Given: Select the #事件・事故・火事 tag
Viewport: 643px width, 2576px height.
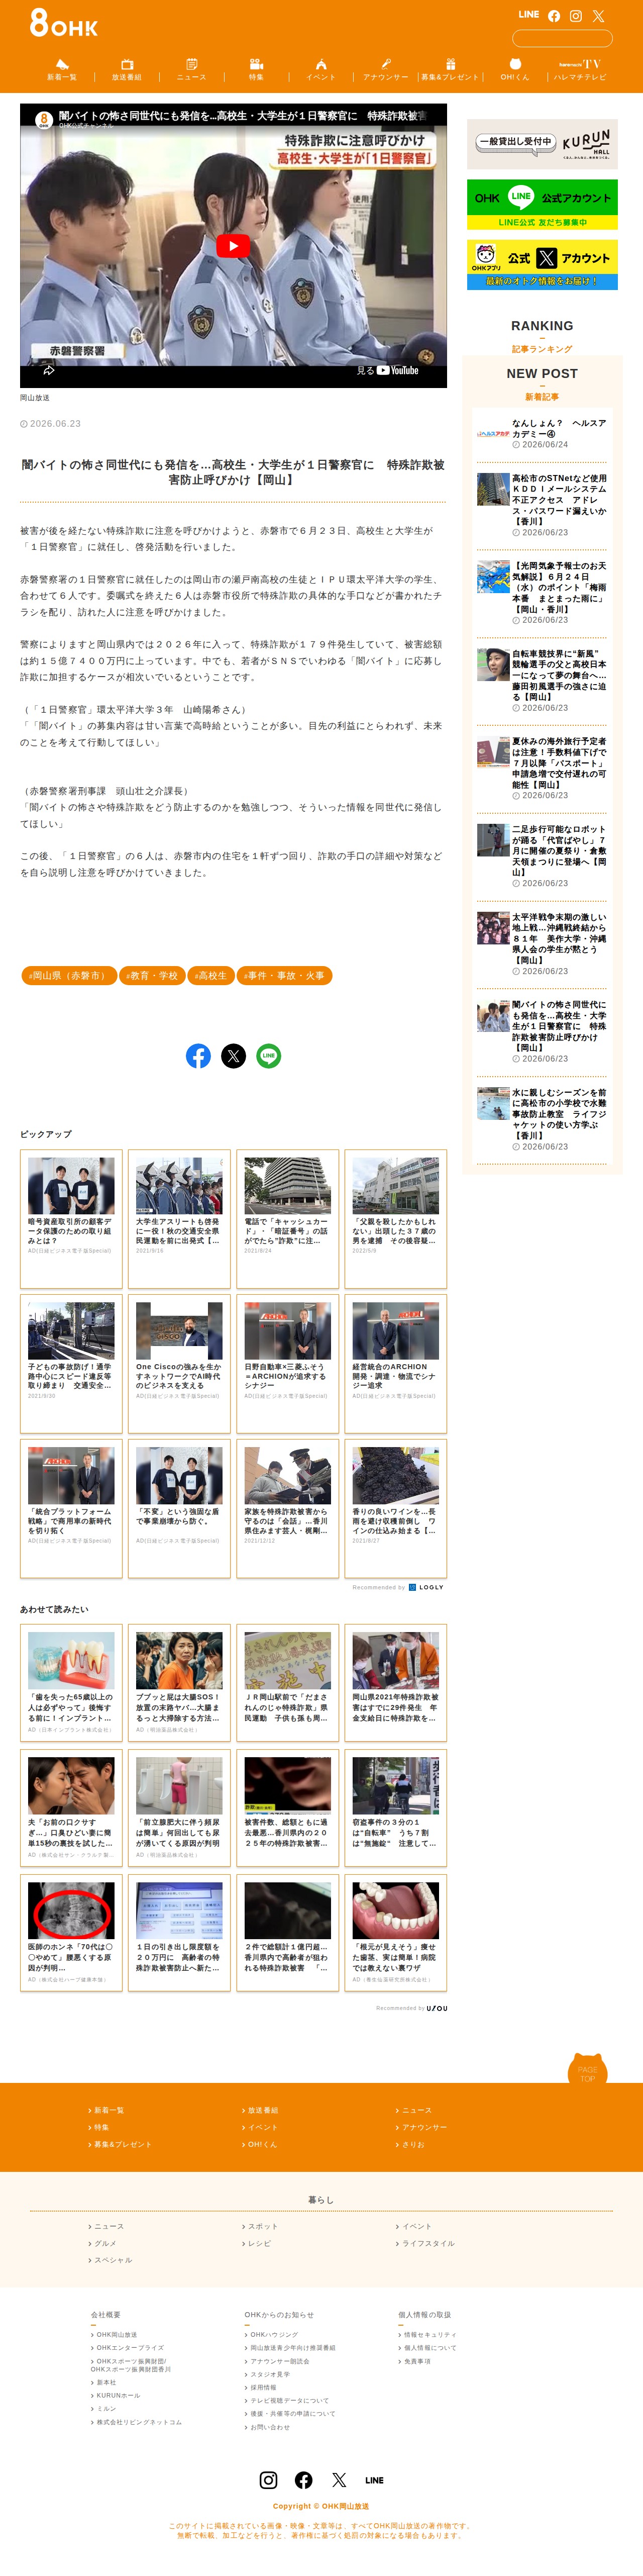Looking at the screenshot, I should [x=284, y=975].
